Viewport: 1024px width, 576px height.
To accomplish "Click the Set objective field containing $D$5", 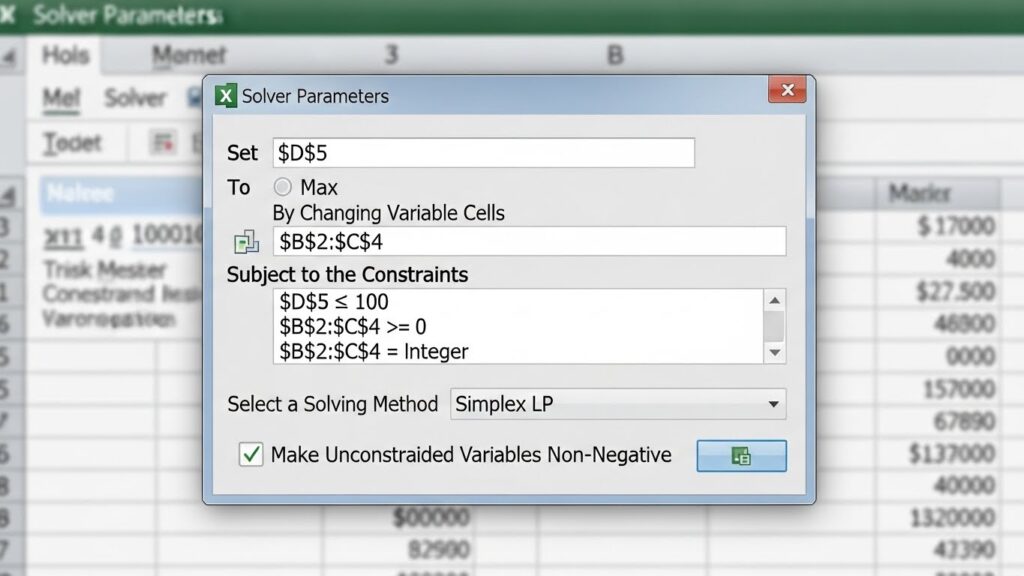I will (x=483, y=153).
